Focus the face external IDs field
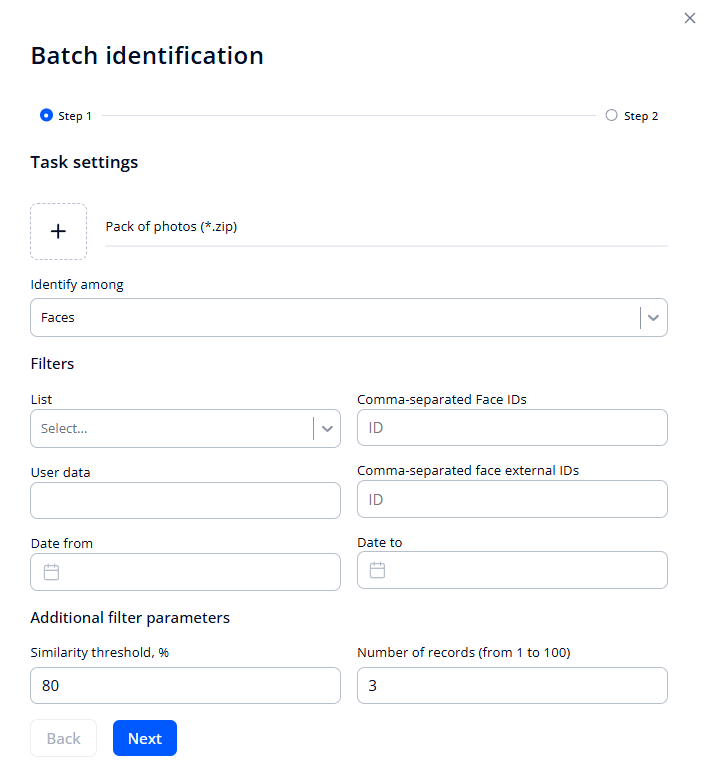 pyautogui.click(x=511, y=499)
